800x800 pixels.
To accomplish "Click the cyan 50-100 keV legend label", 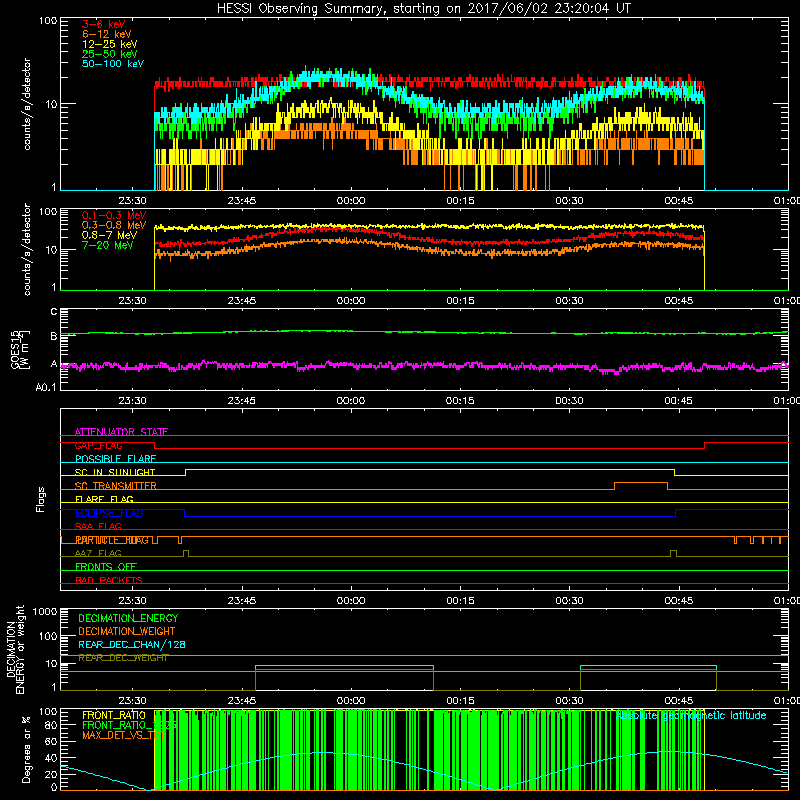I will pos(113,64).
